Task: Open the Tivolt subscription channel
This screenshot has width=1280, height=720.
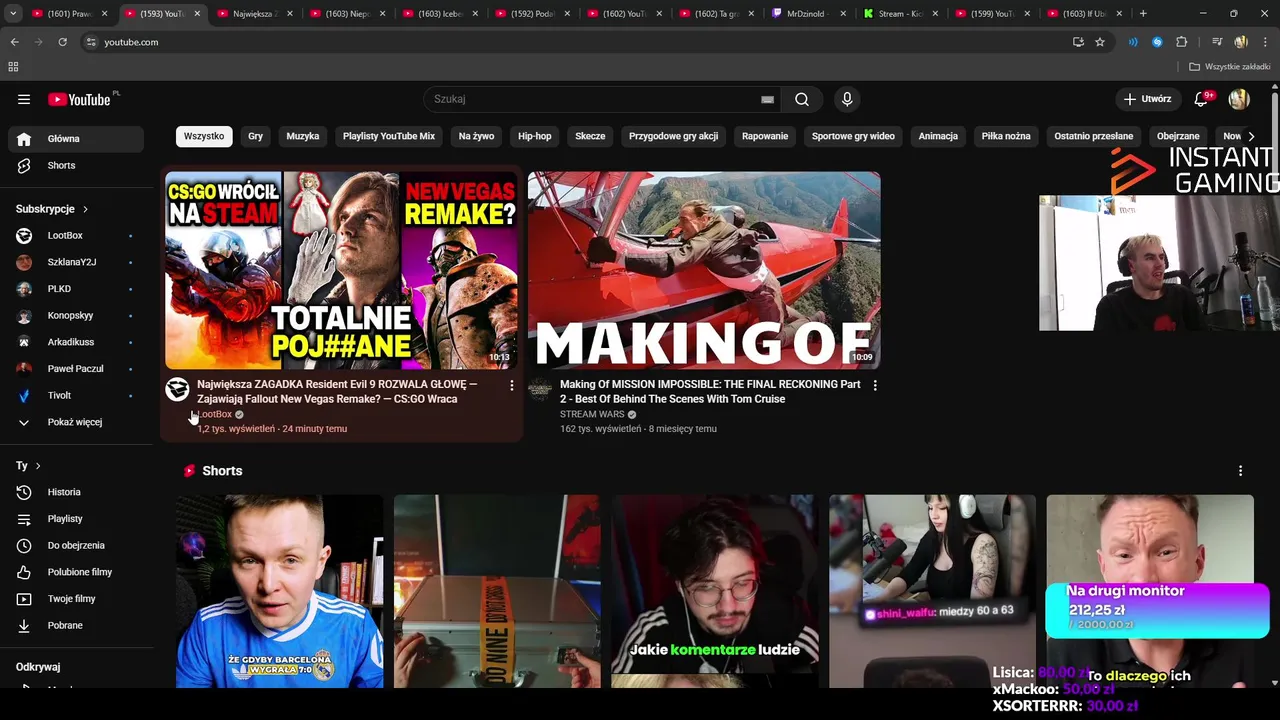Action: [x=76, y=395]
